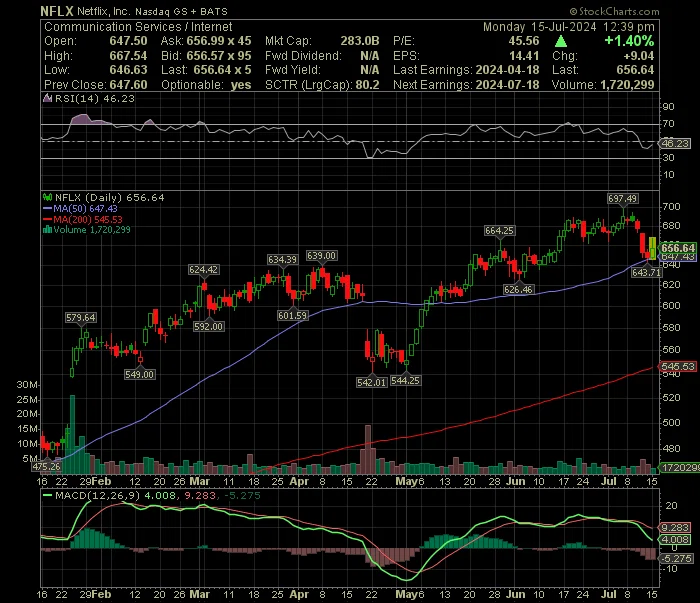Screen dimensions: 700x603
Task: Click the EPS 14.41 value
Action: coord(524,56)
